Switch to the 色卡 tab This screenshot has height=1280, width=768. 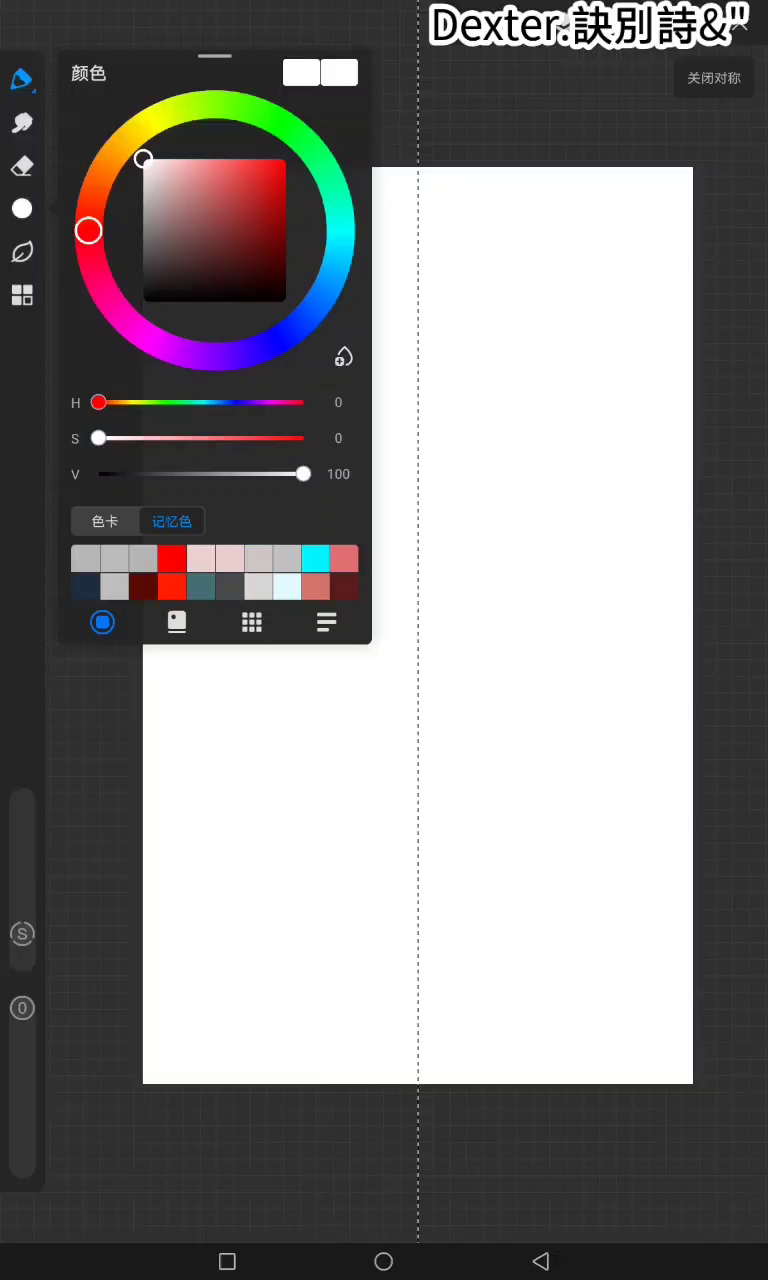coord(105,521)
